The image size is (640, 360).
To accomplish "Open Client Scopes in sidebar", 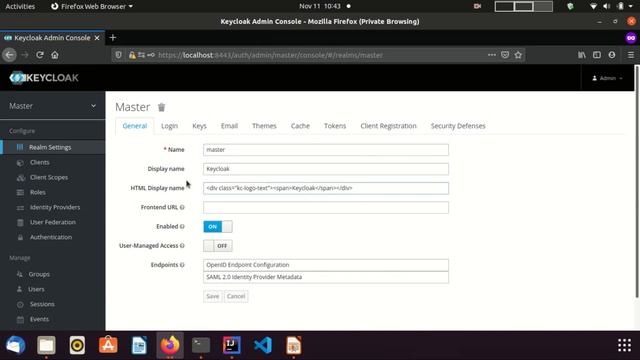I will pyautogui.click(x=49, y=178).
